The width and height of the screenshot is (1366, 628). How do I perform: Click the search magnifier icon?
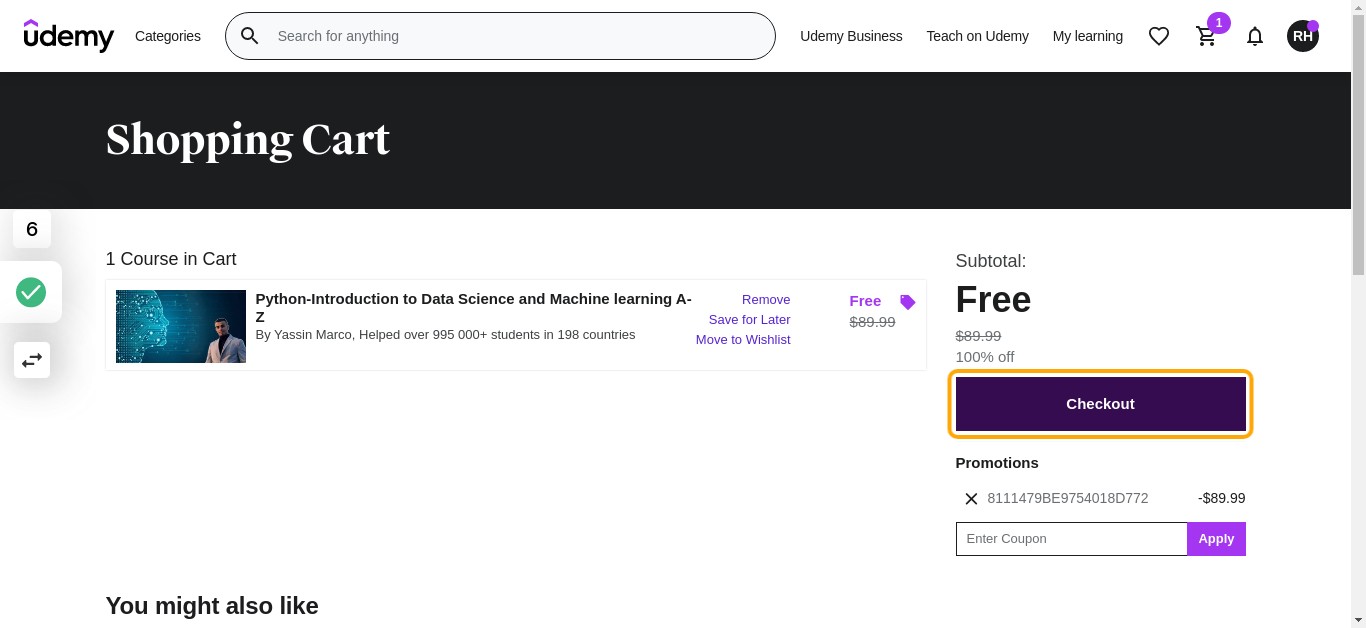pyautogui.click(x=250, y=36)
